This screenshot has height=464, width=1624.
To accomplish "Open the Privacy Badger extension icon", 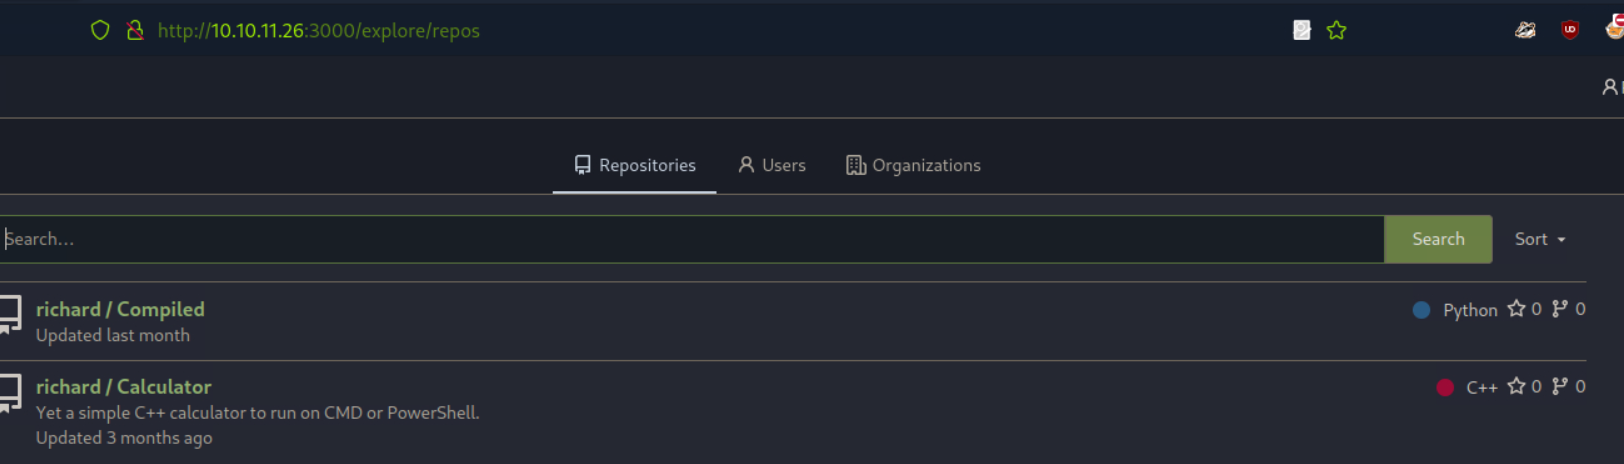I will click(1524, 30).
